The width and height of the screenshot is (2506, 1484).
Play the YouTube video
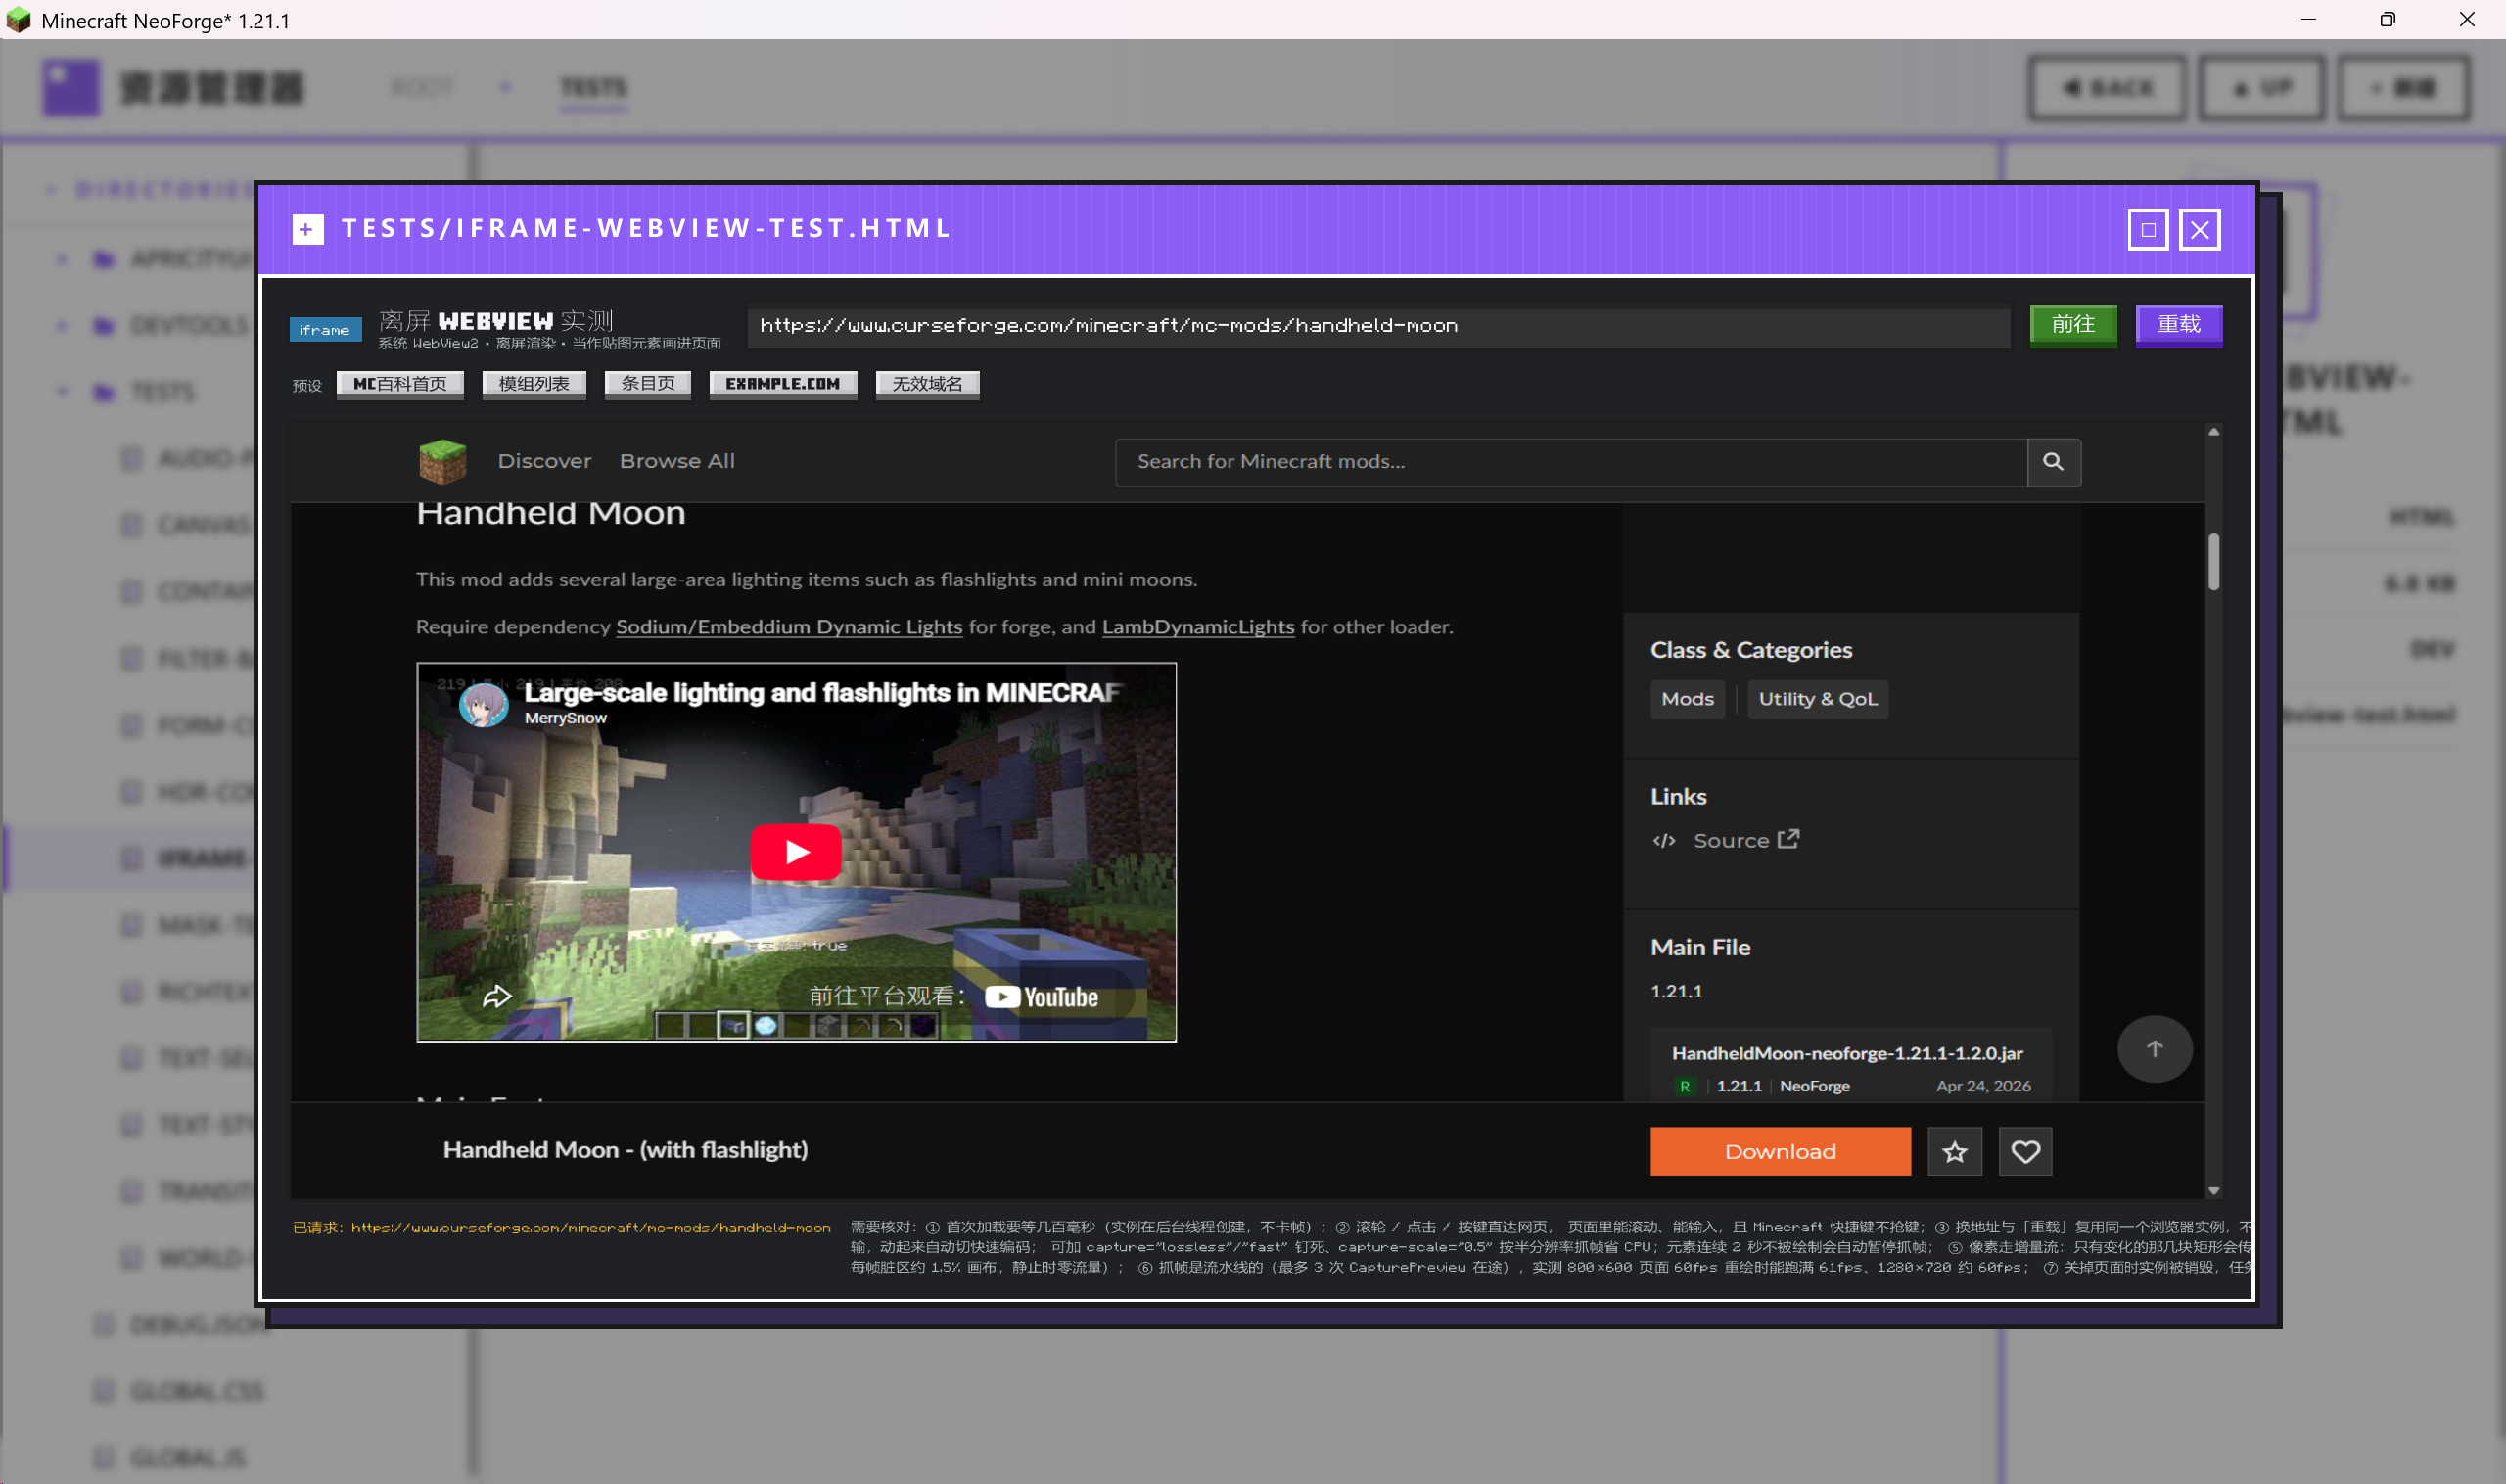[796, 852]
